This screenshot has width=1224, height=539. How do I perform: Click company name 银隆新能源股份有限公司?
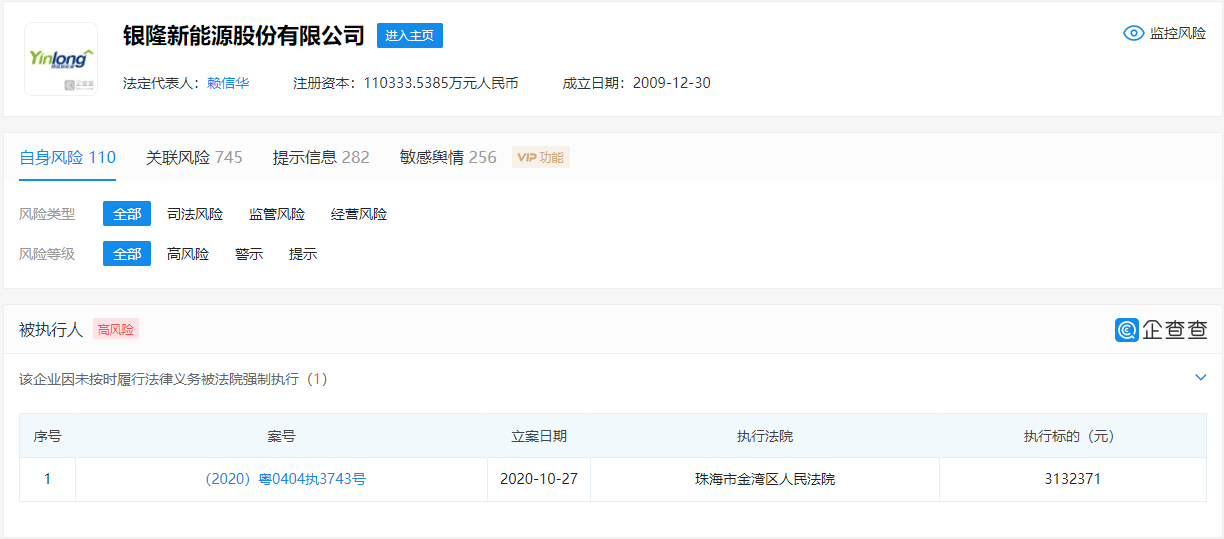click(x=244, y=35)
